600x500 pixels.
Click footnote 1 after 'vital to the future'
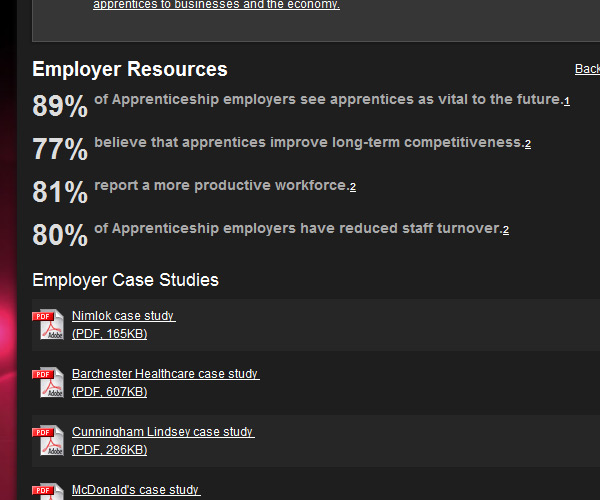click(x=567, y=102)
